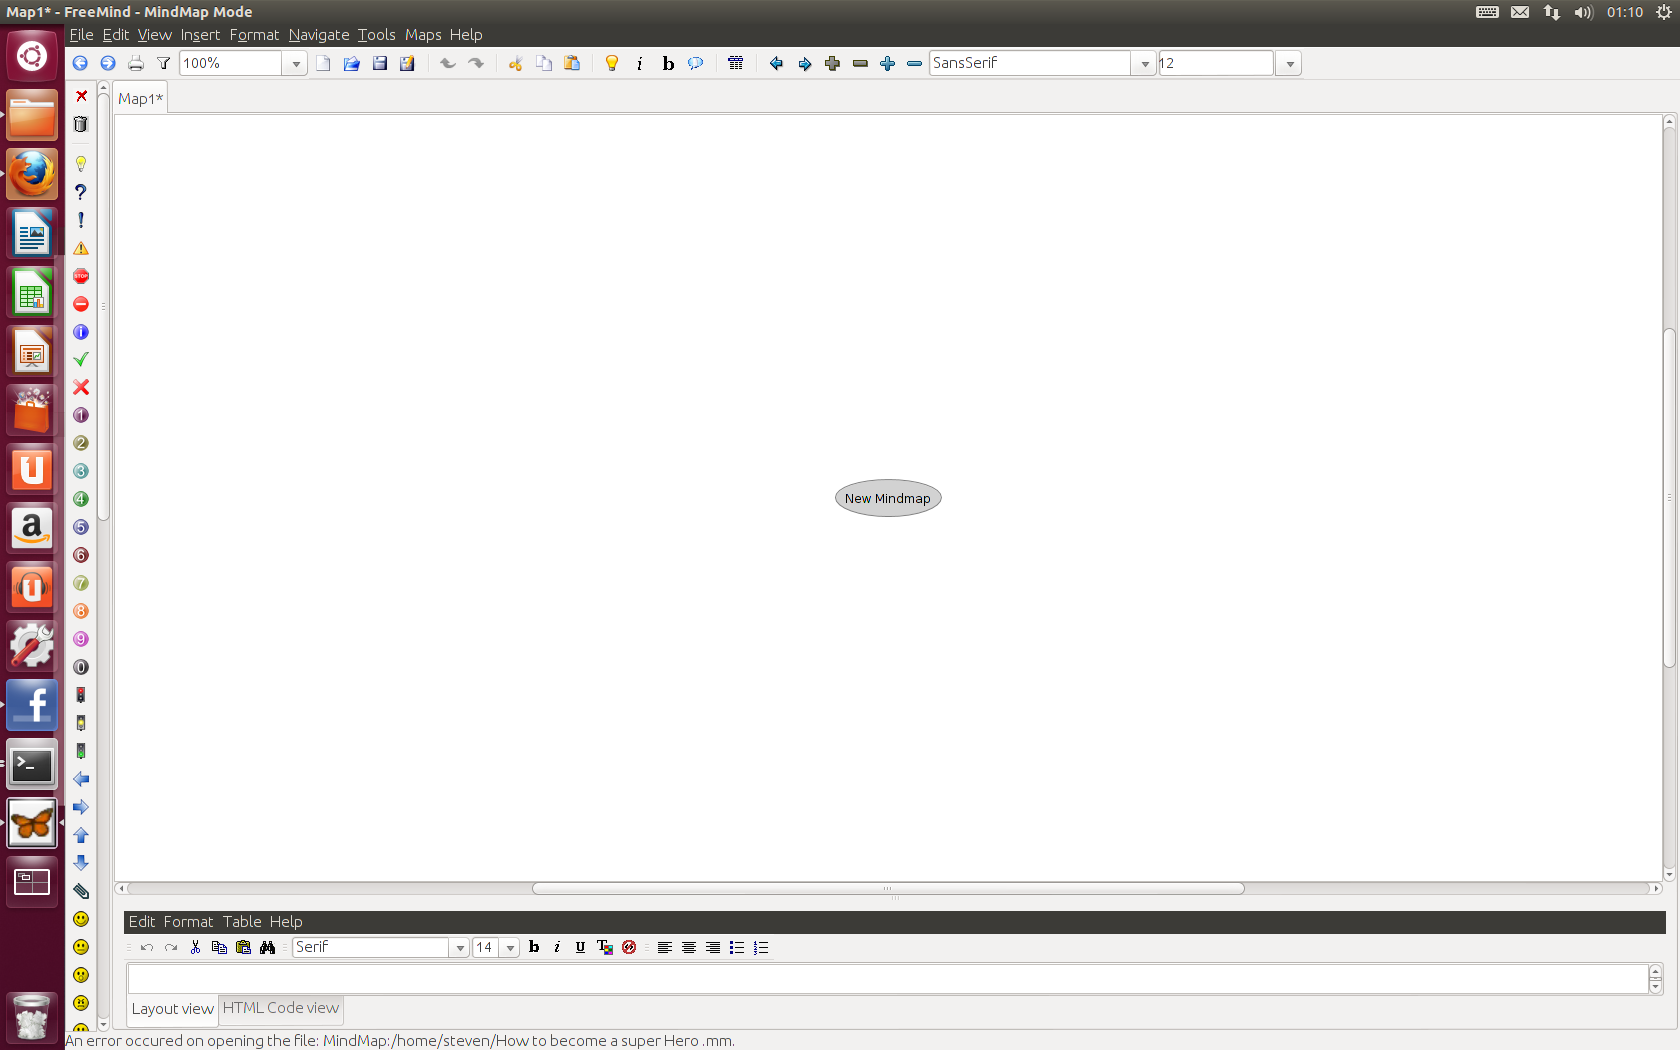Add the green check mark icon to node

[x=81, y=359]
